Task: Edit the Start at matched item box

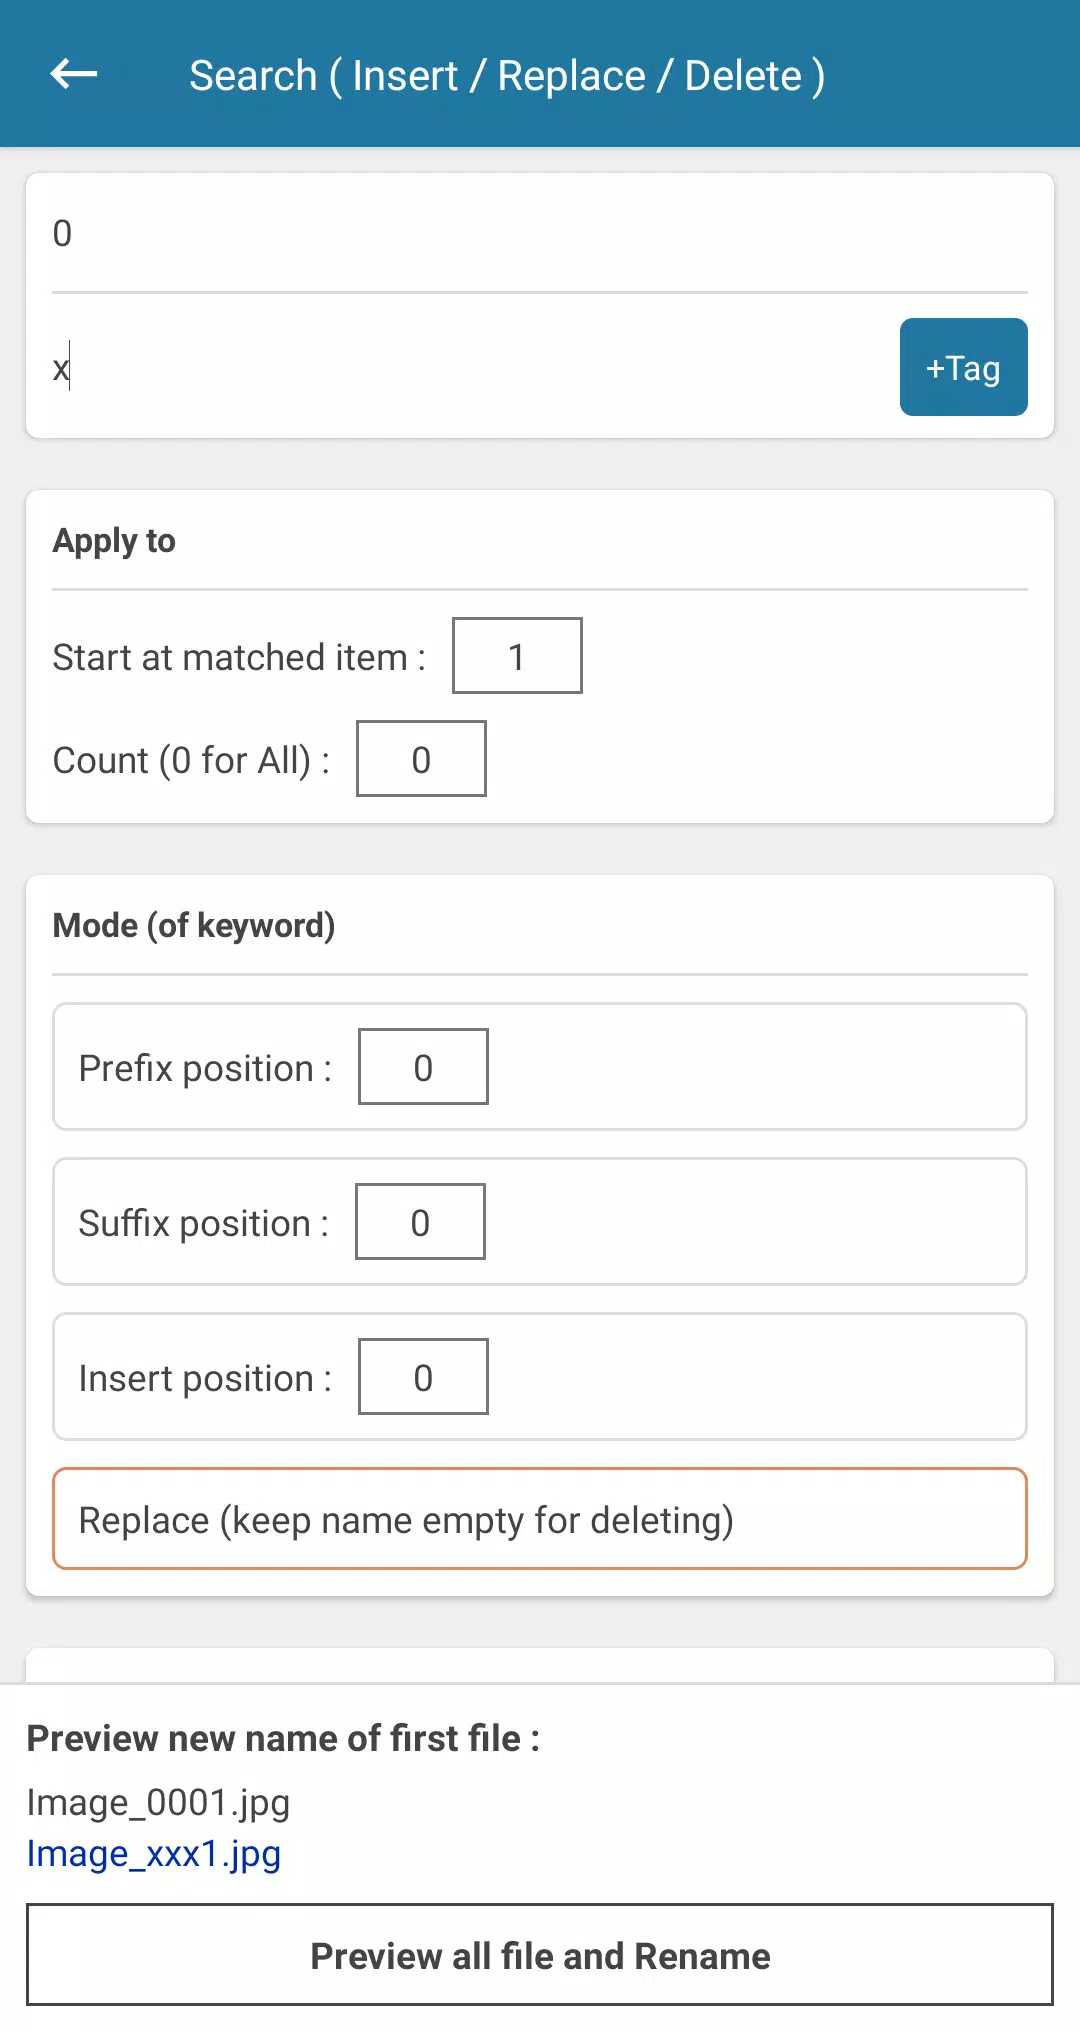Action: coord(517,656)
